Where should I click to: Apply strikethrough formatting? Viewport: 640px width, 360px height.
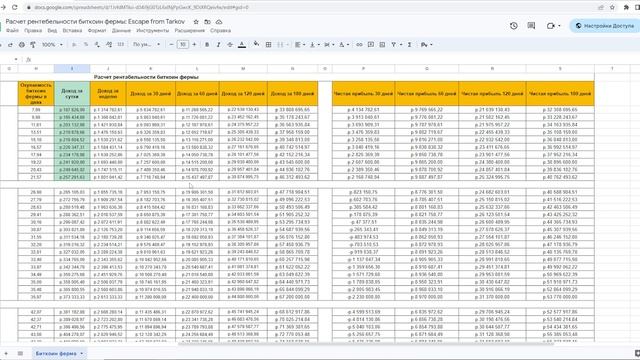pos(230,44)
